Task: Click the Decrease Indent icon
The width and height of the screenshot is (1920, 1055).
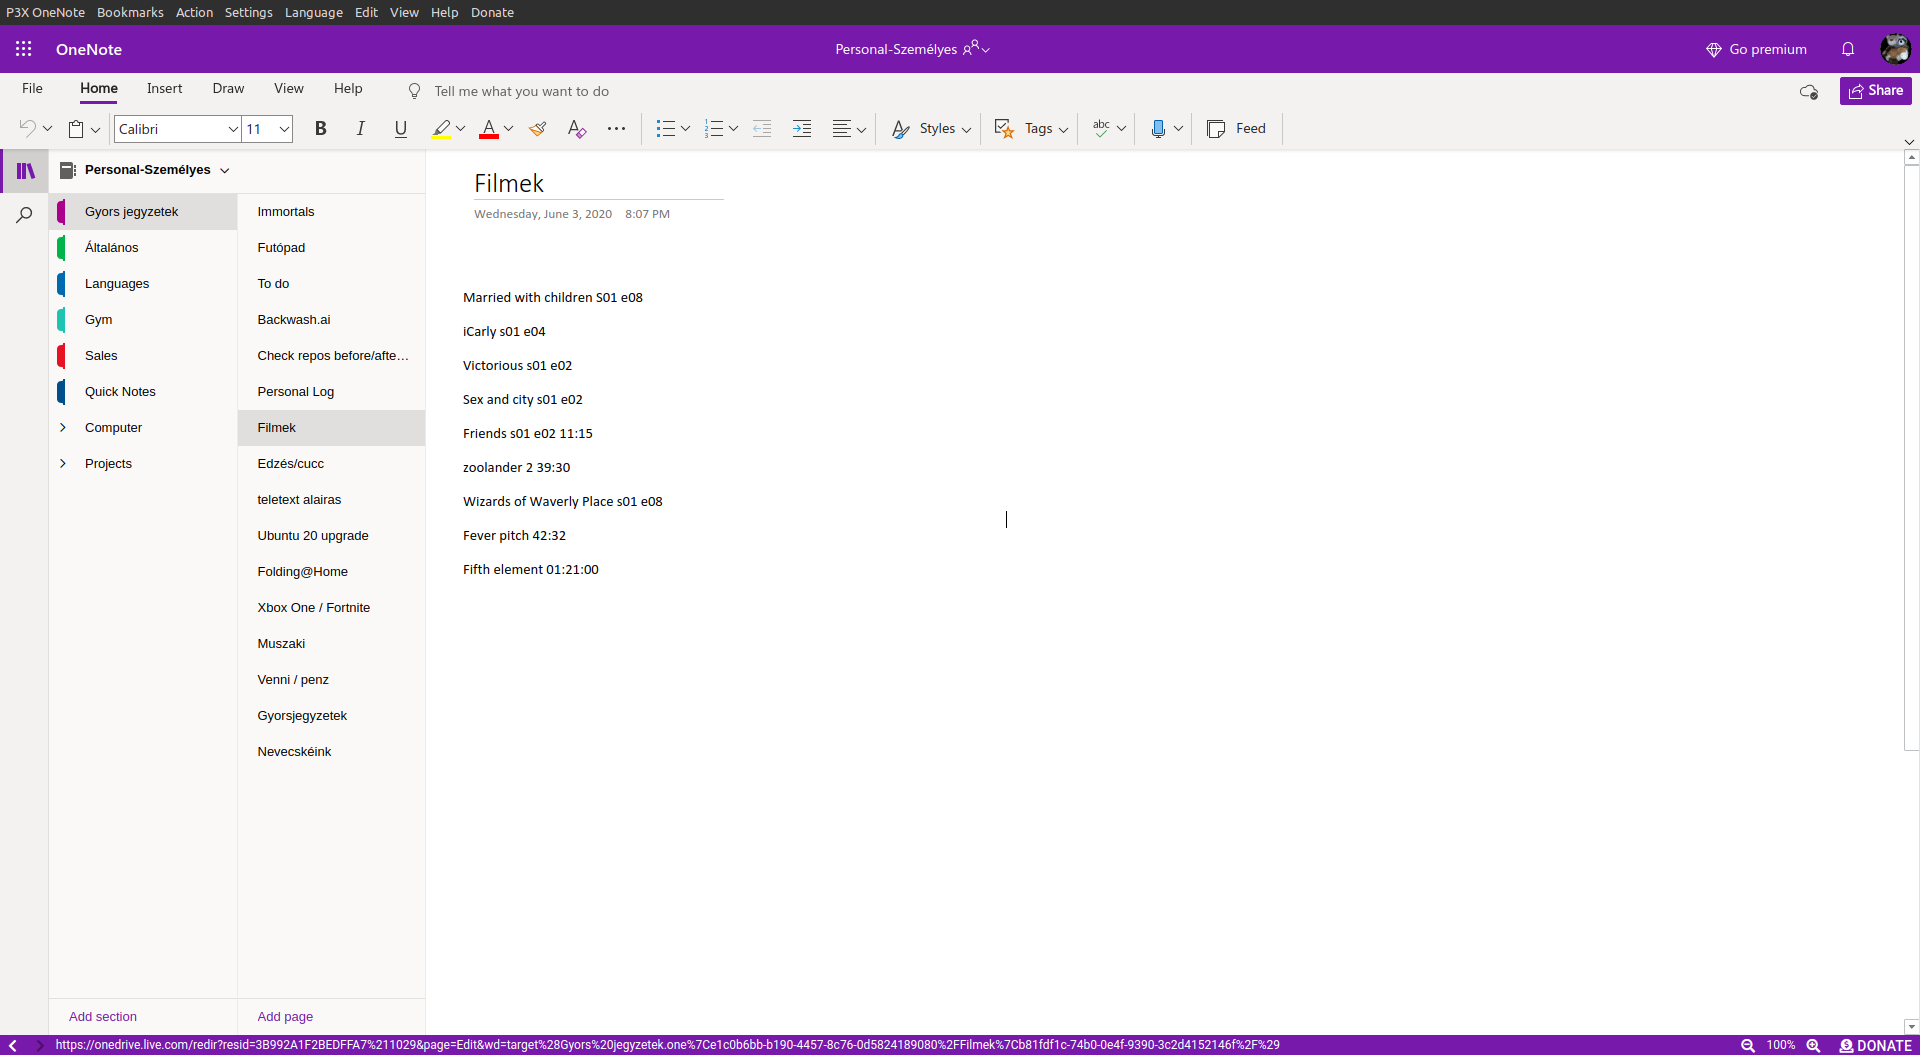Action: [x=762, y=129]
